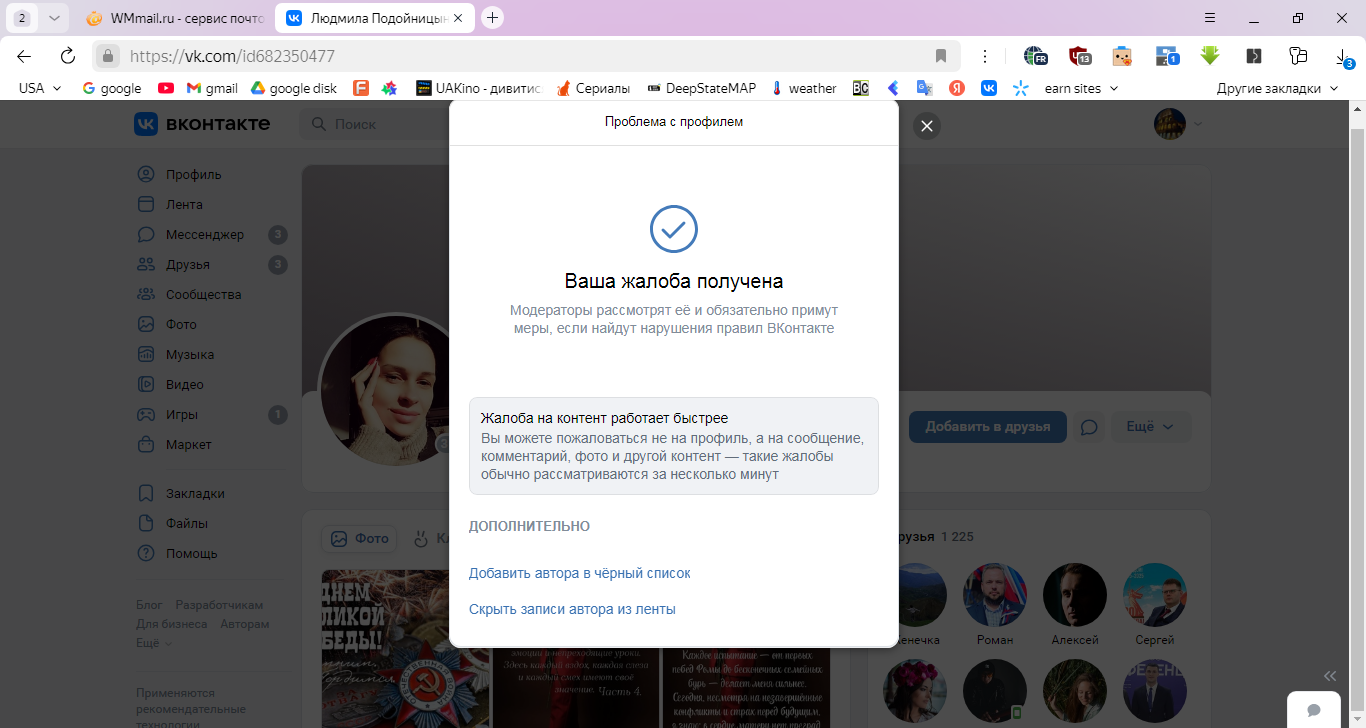
Task: Reload the page
Action: [x=68, y=56]
